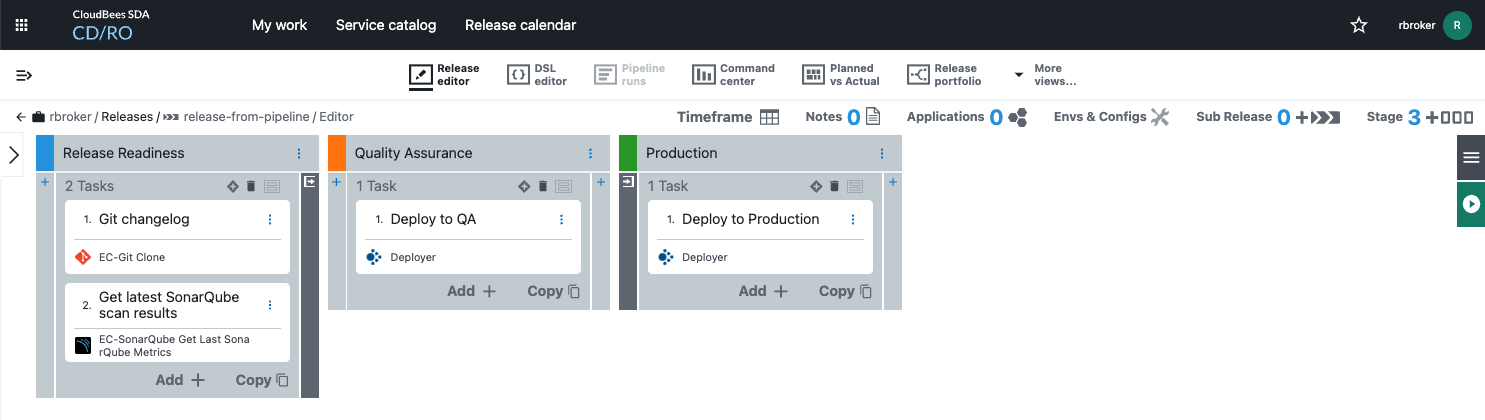This screenshot has width=1485, height=420.
Task: Click the Envs & Configs tools icon
Action: tap(1160, 117)
